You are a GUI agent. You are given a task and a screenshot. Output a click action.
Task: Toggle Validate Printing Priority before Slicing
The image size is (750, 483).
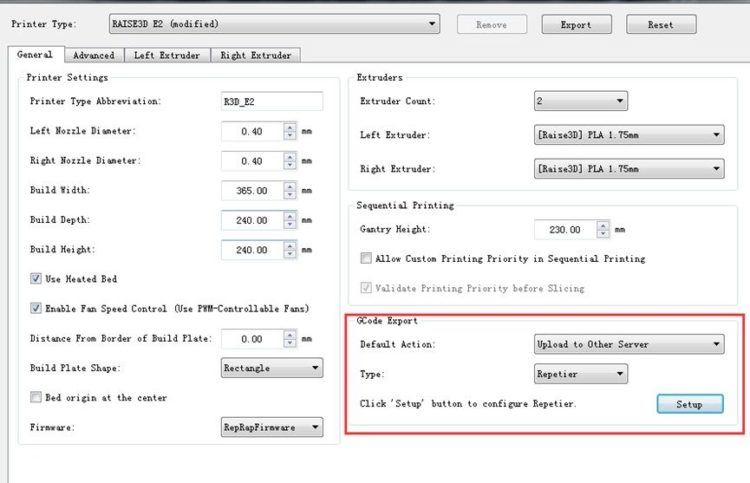pos(366,288)
